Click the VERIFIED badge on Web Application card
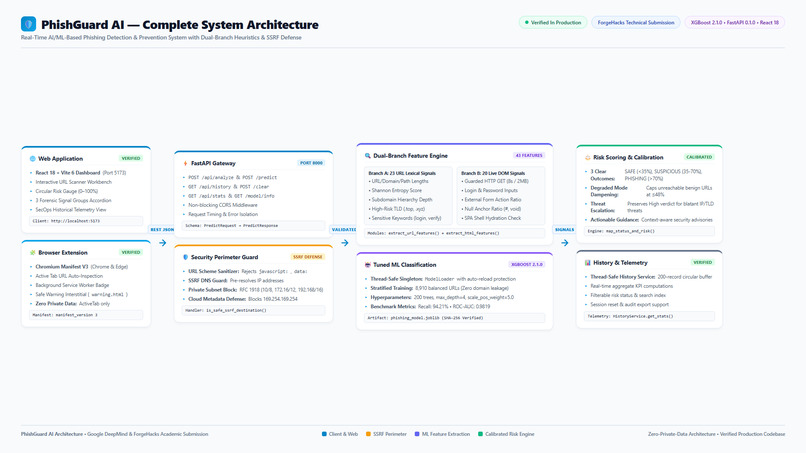 point(131,158)
